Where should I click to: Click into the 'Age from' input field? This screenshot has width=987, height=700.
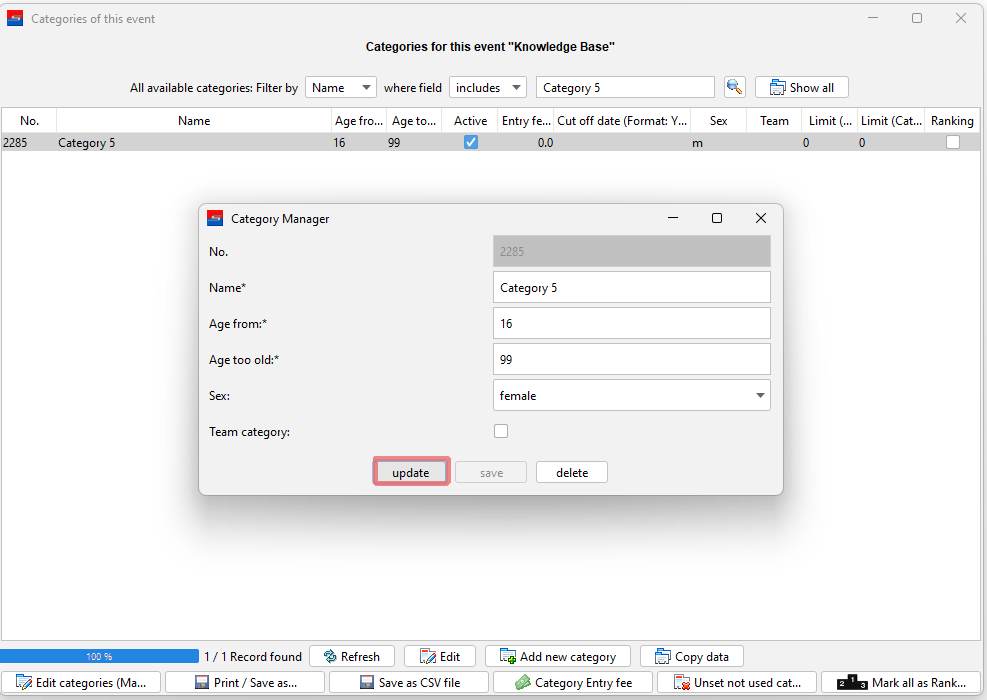point(631,323)
